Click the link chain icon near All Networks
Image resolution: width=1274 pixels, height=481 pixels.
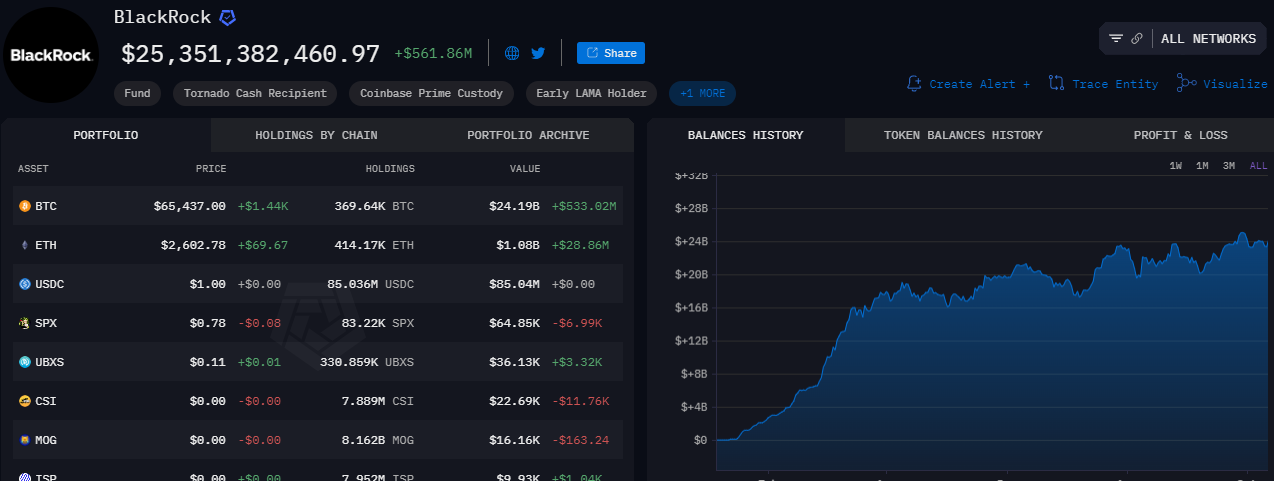click(1137, 38)
